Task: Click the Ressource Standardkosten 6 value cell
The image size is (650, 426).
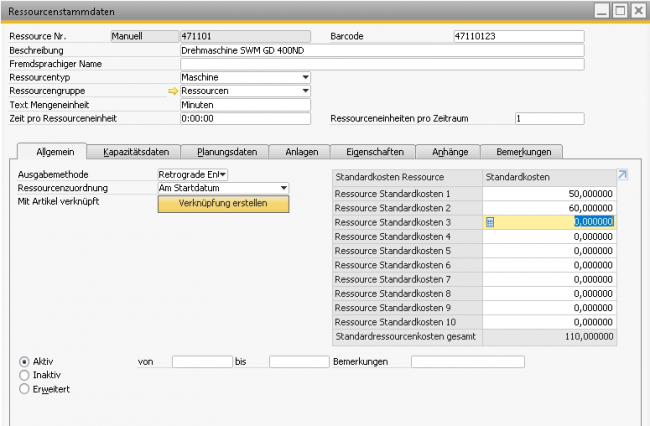Action: (x=549, y=265)
